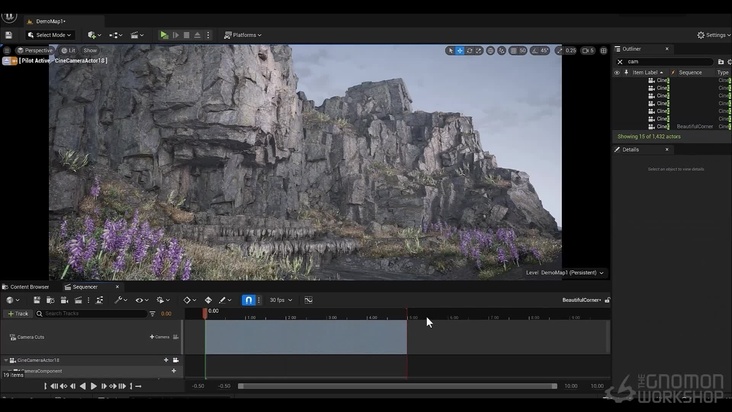Click the Track add button in Sequencer
This screenshot has height=412, width=732.
tap(18, 314)
